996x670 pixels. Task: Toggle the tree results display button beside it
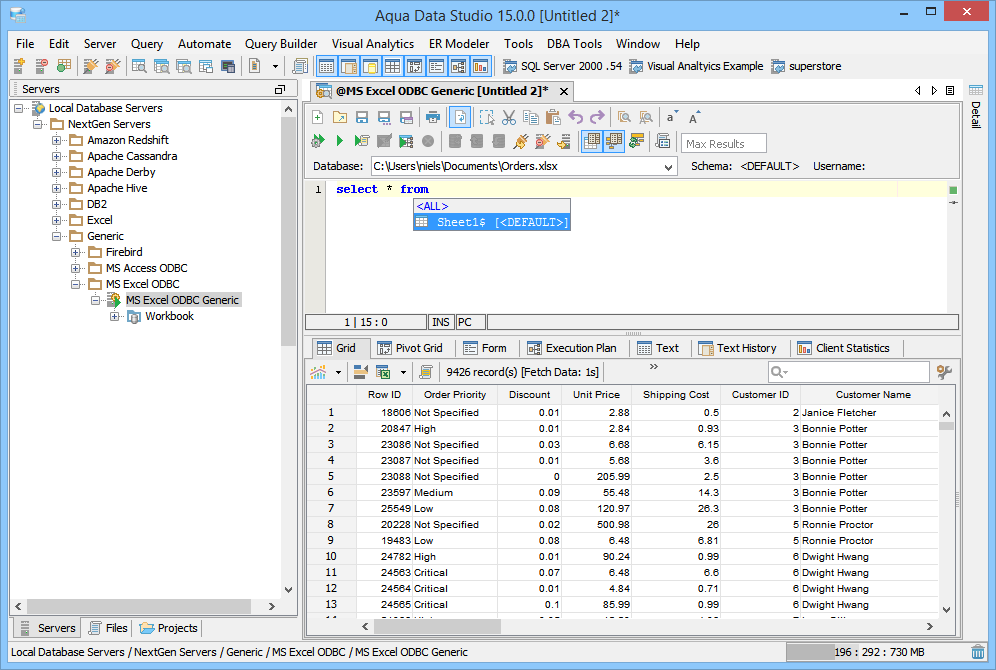614,141
